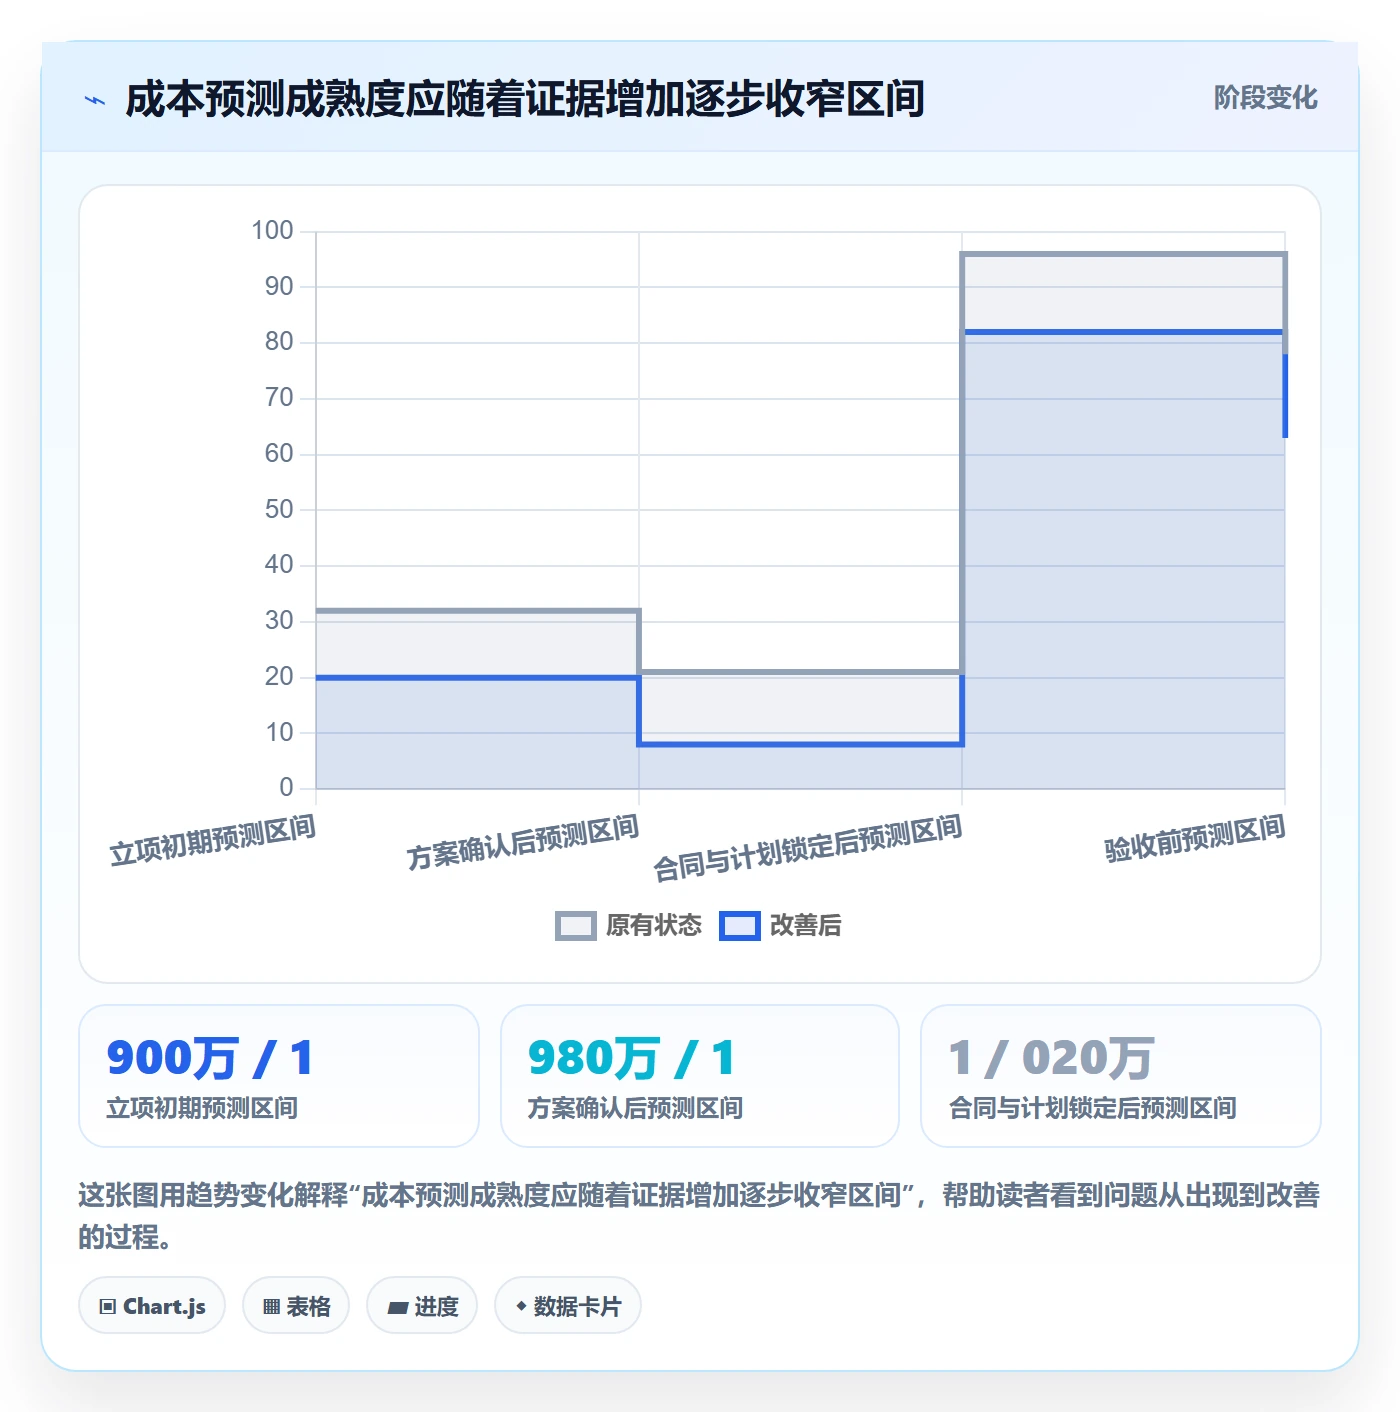Click 合同与计划锁定后预测区间 caption under 020万 card

(x=1092, y=1108)
